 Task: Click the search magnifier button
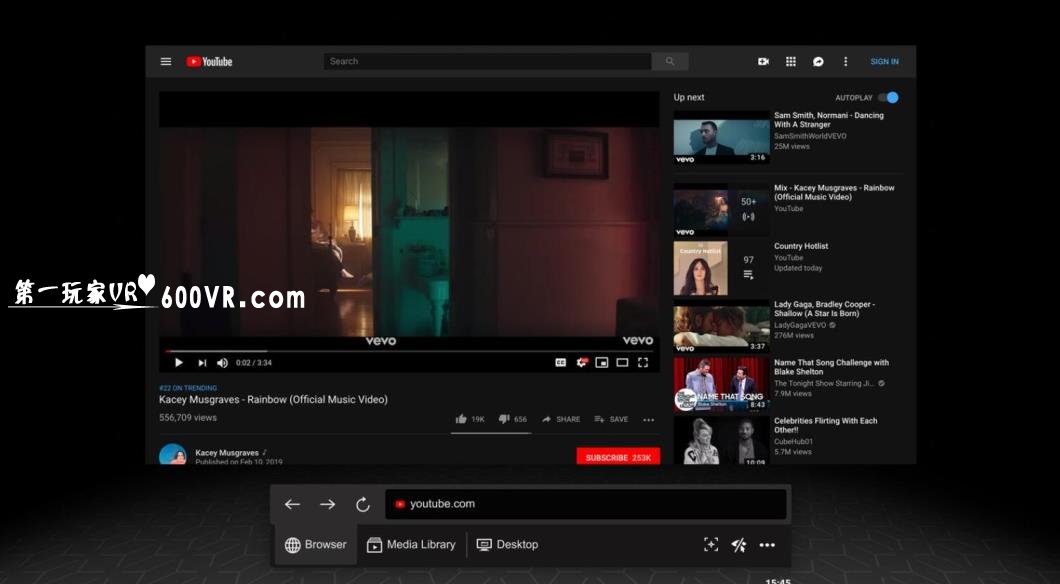(670, 62)
